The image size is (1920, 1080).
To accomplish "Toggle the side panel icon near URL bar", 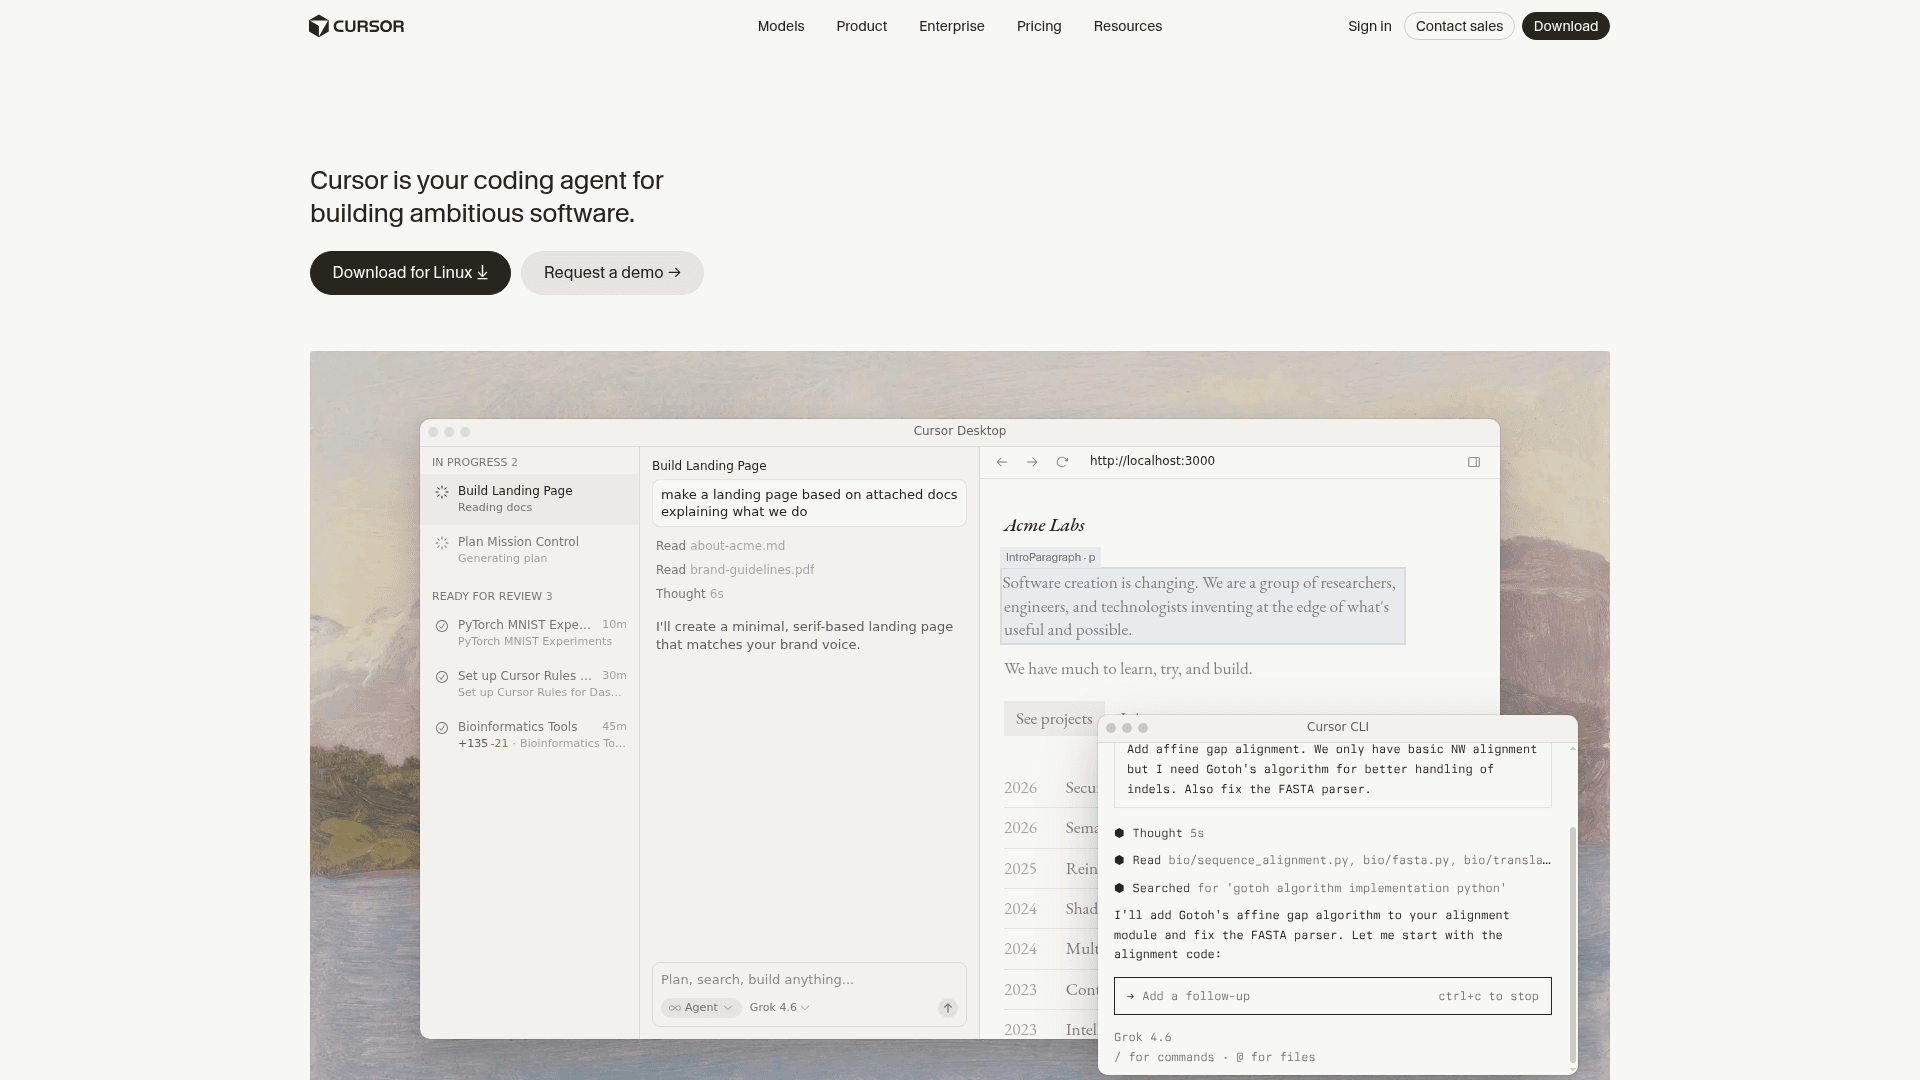I will pyautogui.click(x=1474, y=462).
